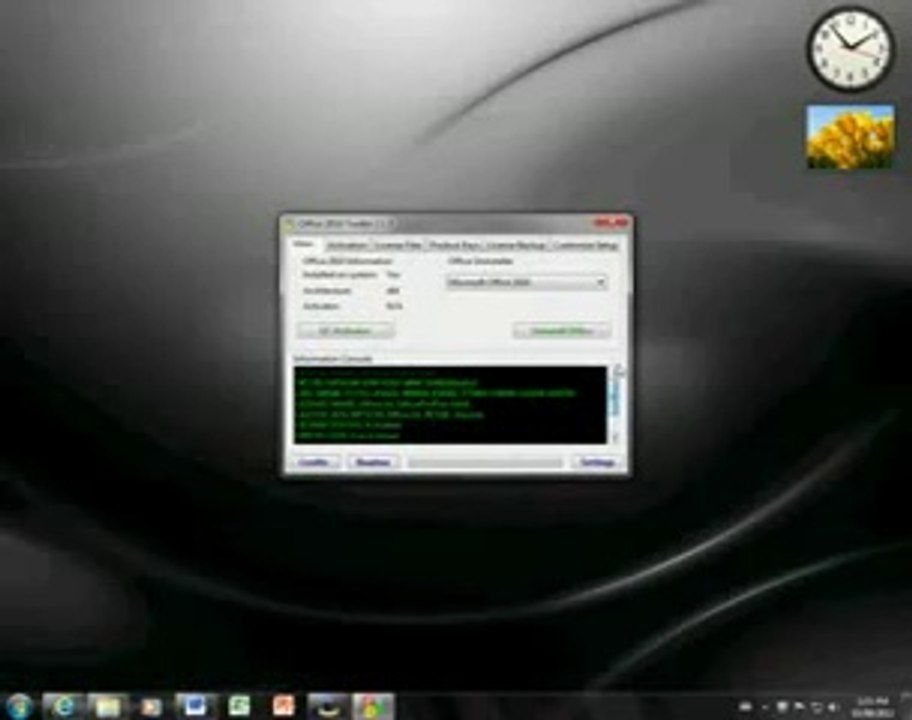Click the console scrollbar down arrow
Image resolution: width=912 pixels, height=720 pixels.
617,438
